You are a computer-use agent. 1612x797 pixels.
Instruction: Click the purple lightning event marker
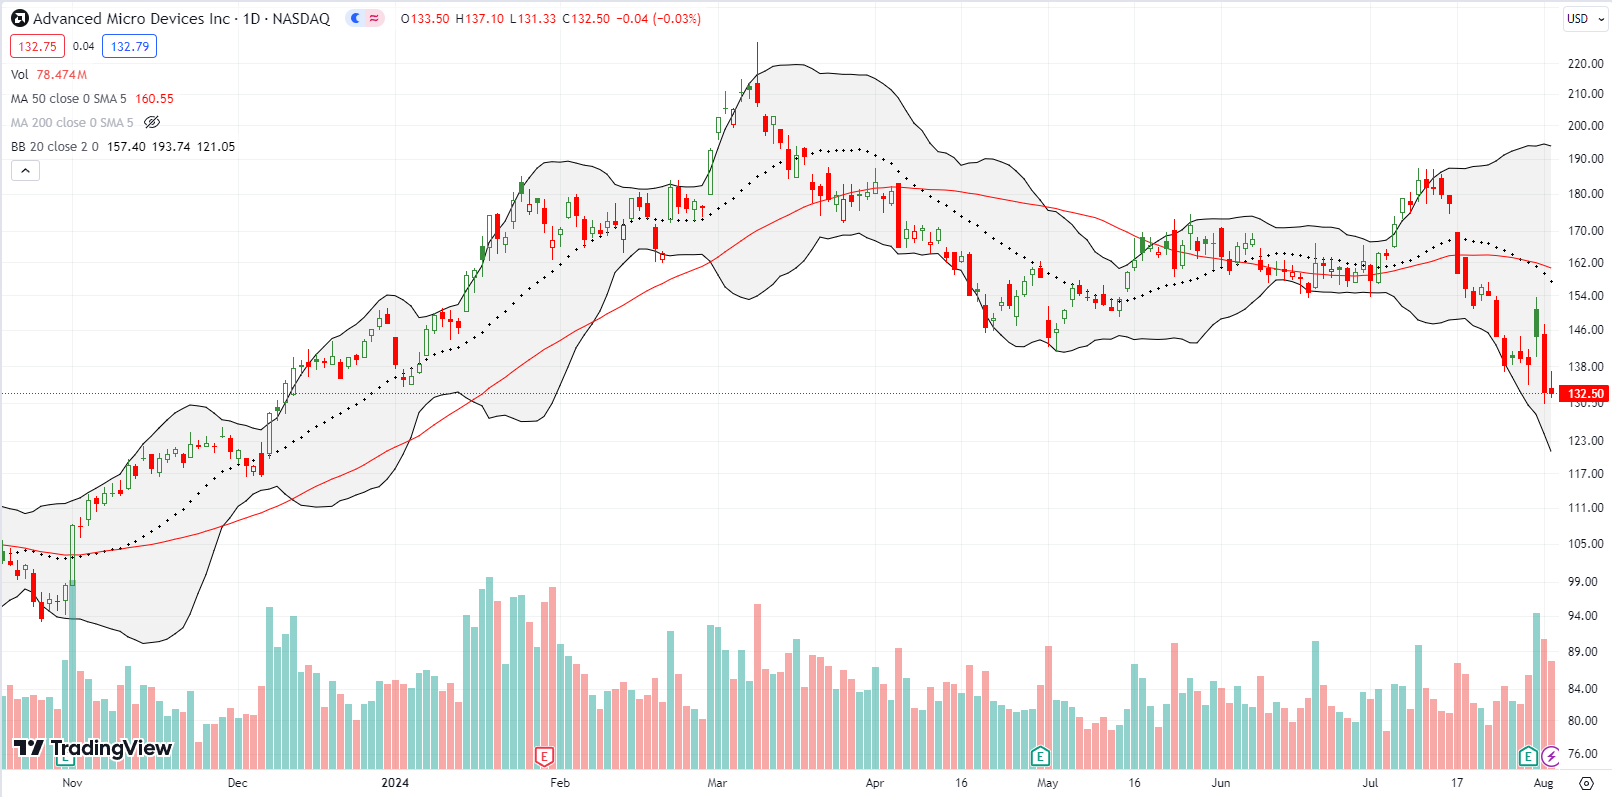1550,756
